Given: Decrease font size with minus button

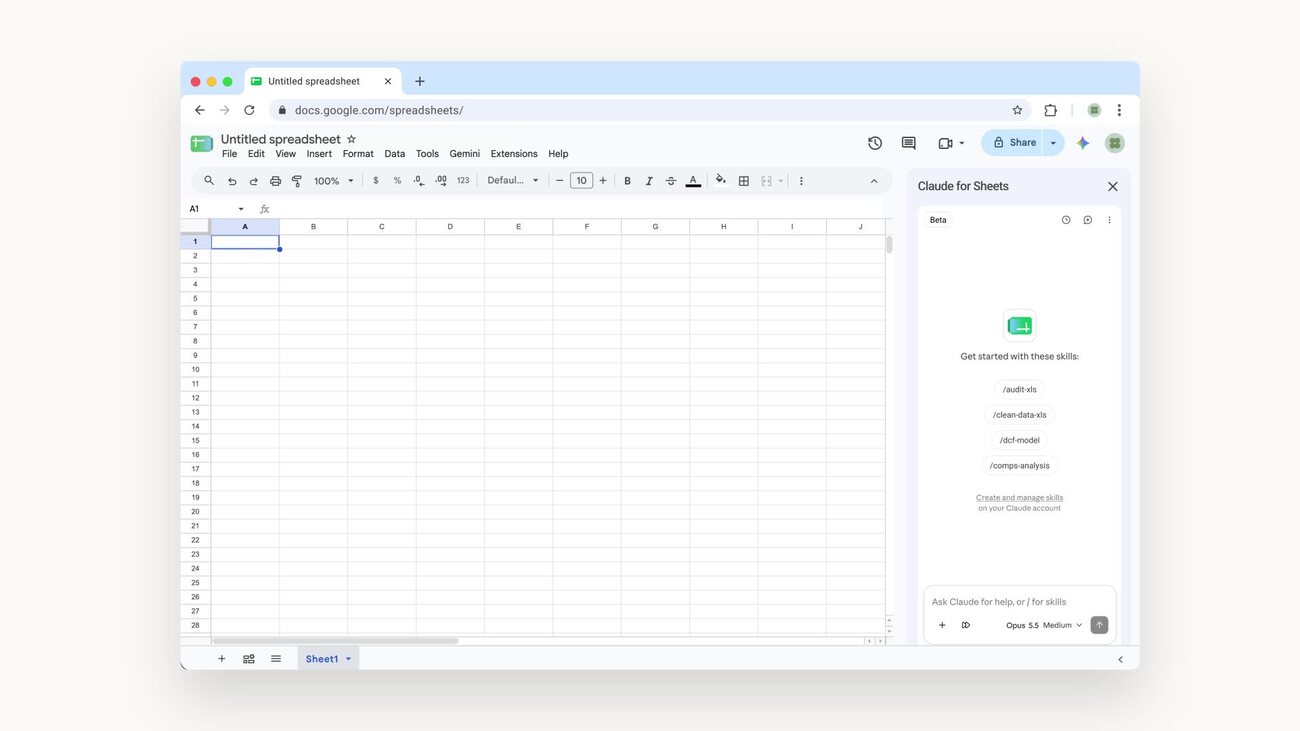Looking at the screenshot, I should [559, 181].
